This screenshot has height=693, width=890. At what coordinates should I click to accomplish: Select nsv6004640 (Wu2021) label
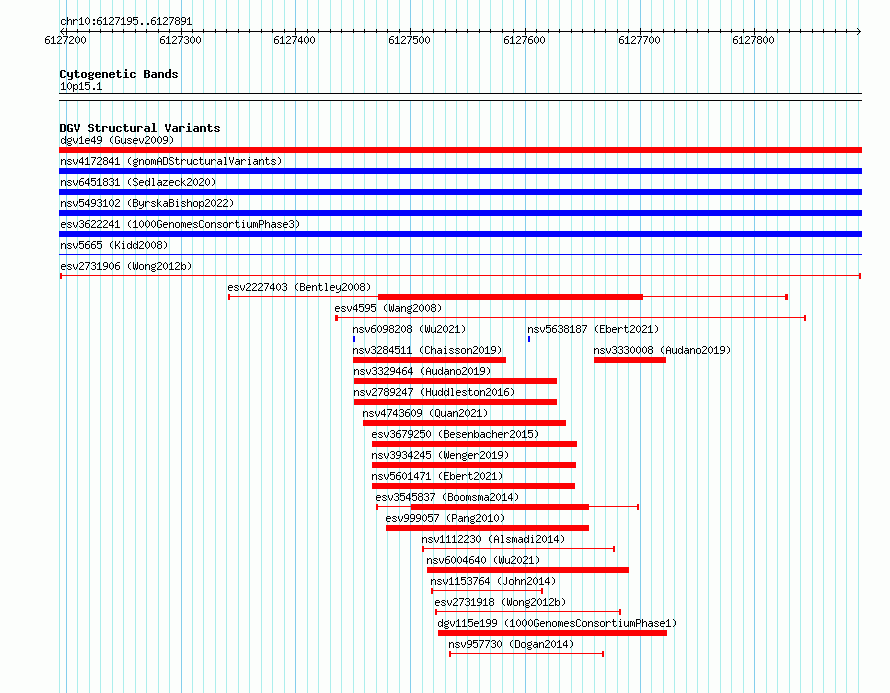483,560
